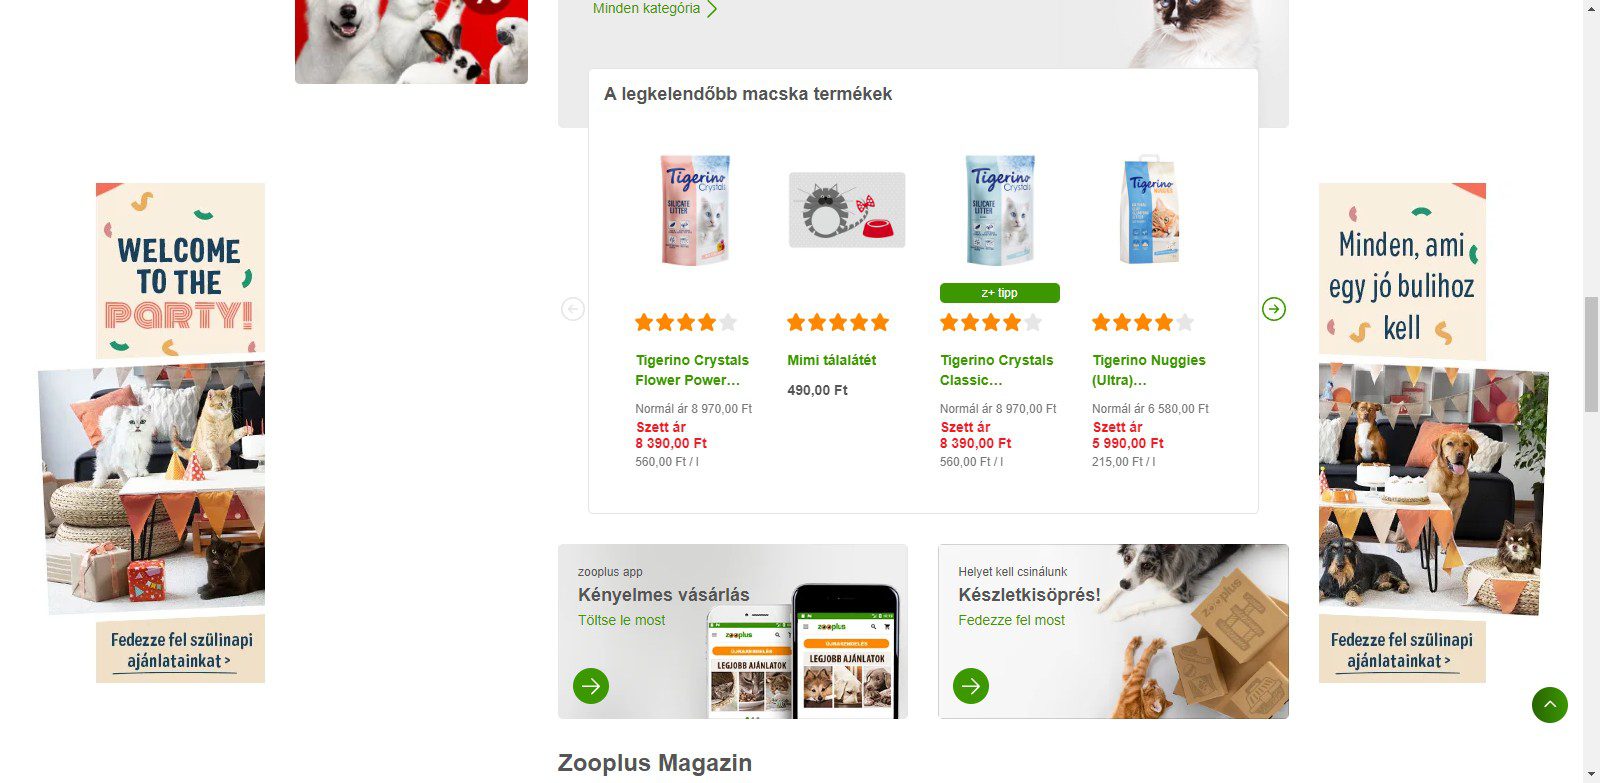The image size is (1600, 783).
Task: Click green arrow on Készletkisöprés banner
Action: pos(971,686)
